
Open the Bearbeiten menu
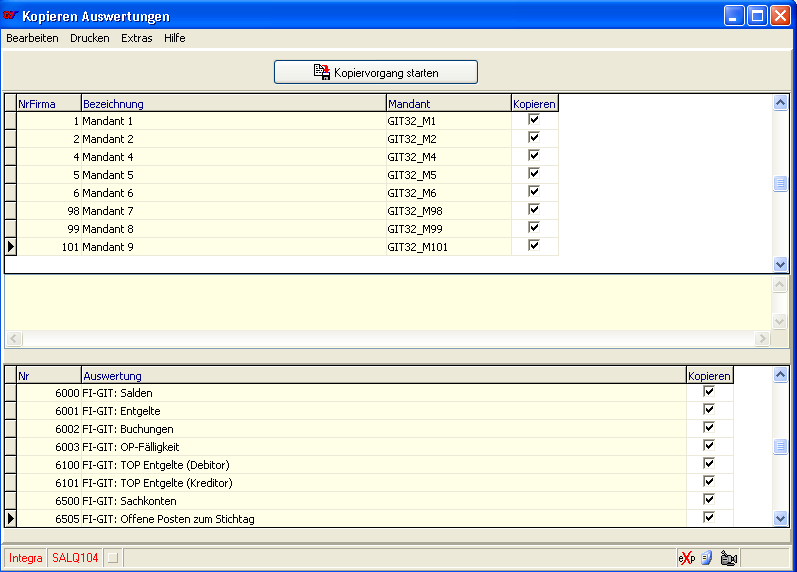(x=32, y=38)
